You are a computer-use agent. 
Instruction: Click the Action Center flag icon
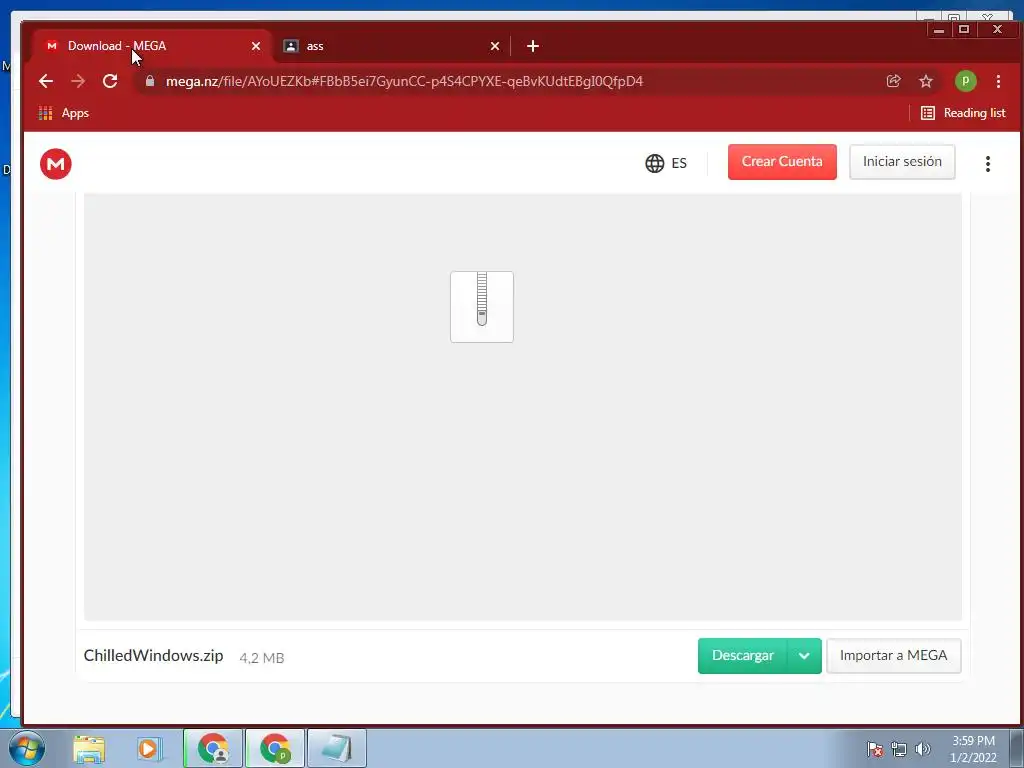tap(875, 749)
